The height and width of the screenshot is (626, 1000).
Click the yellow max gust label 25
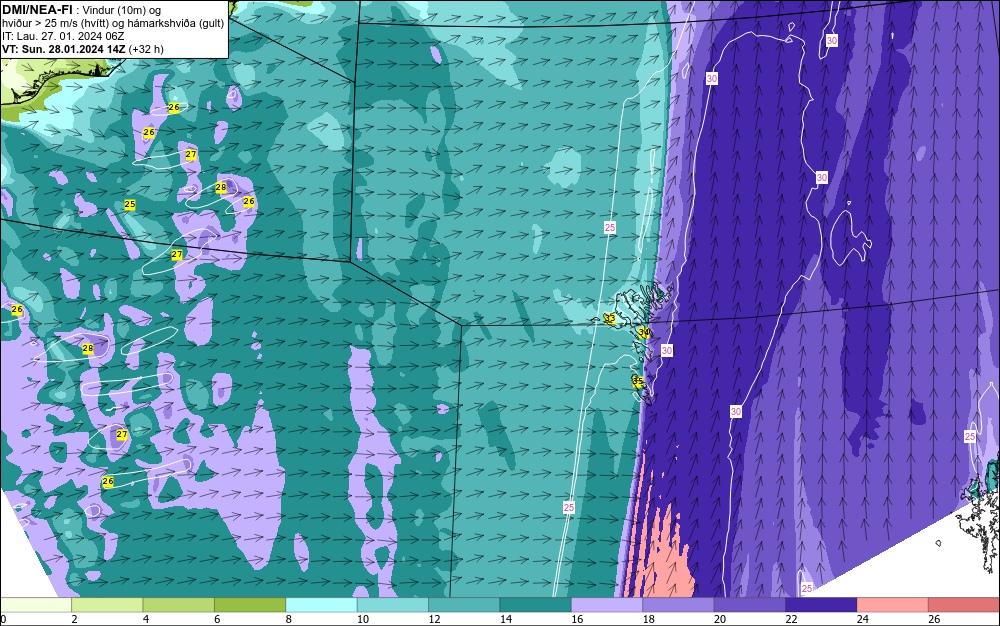[129, 205]
